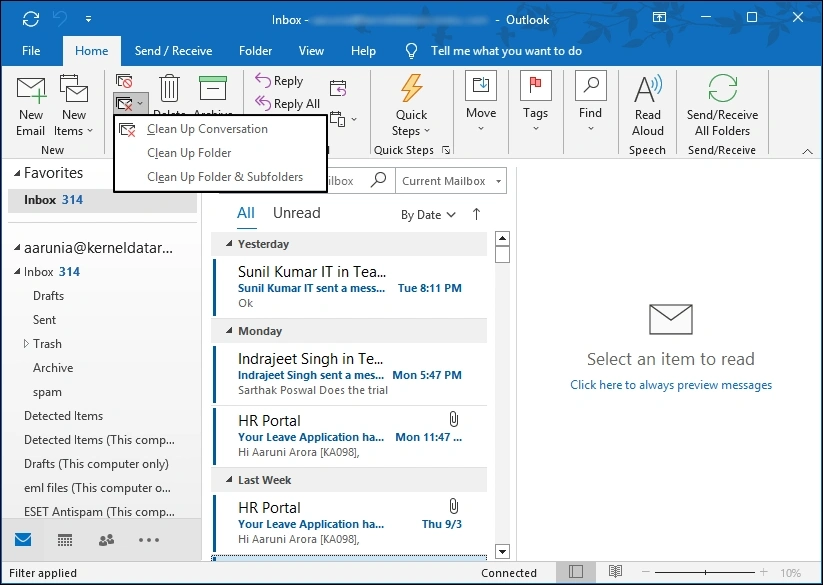
Task: Collapse the Favorites section
Action: pos(17,173)
